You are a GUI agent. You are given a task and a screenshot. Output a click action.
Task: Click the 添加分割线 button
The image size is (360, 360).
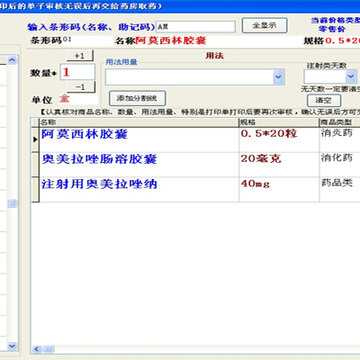point(137,98)
